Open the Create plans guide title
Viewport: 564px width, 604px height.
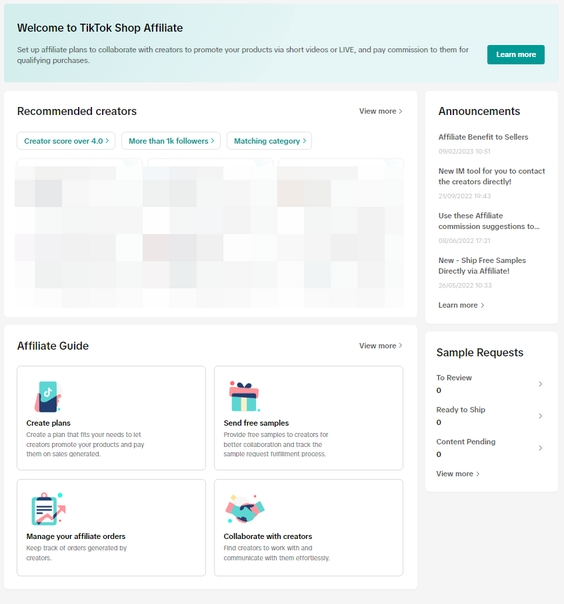48,423
